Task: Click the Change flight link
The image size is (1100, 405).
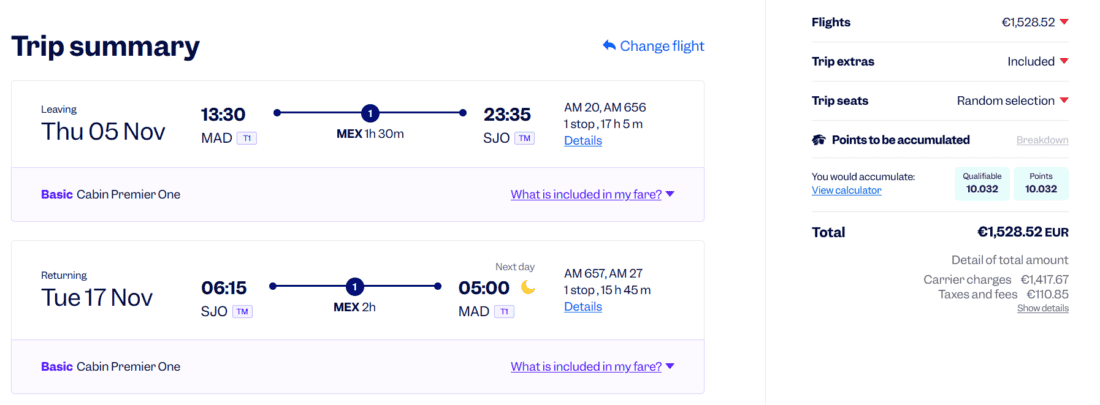Action: 653,46
